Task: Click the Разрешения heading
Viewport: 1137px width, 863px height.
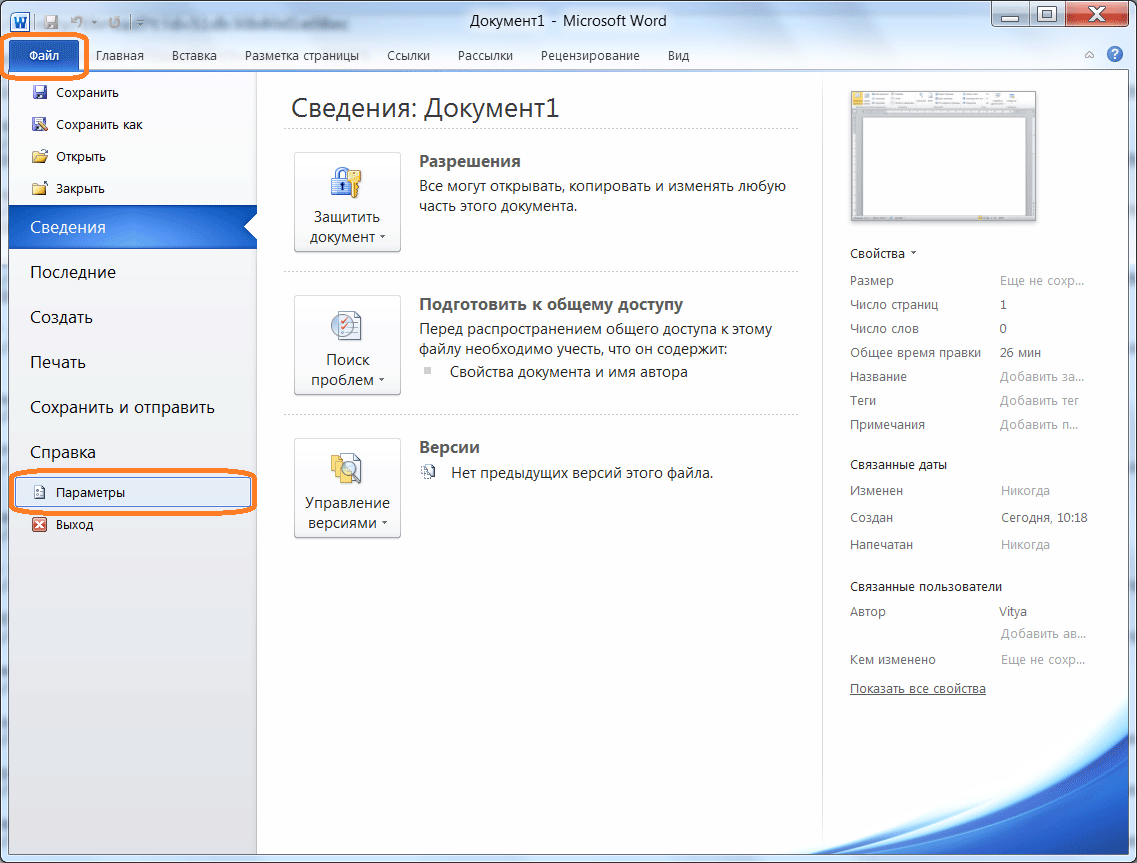Action: pos(470,161)
